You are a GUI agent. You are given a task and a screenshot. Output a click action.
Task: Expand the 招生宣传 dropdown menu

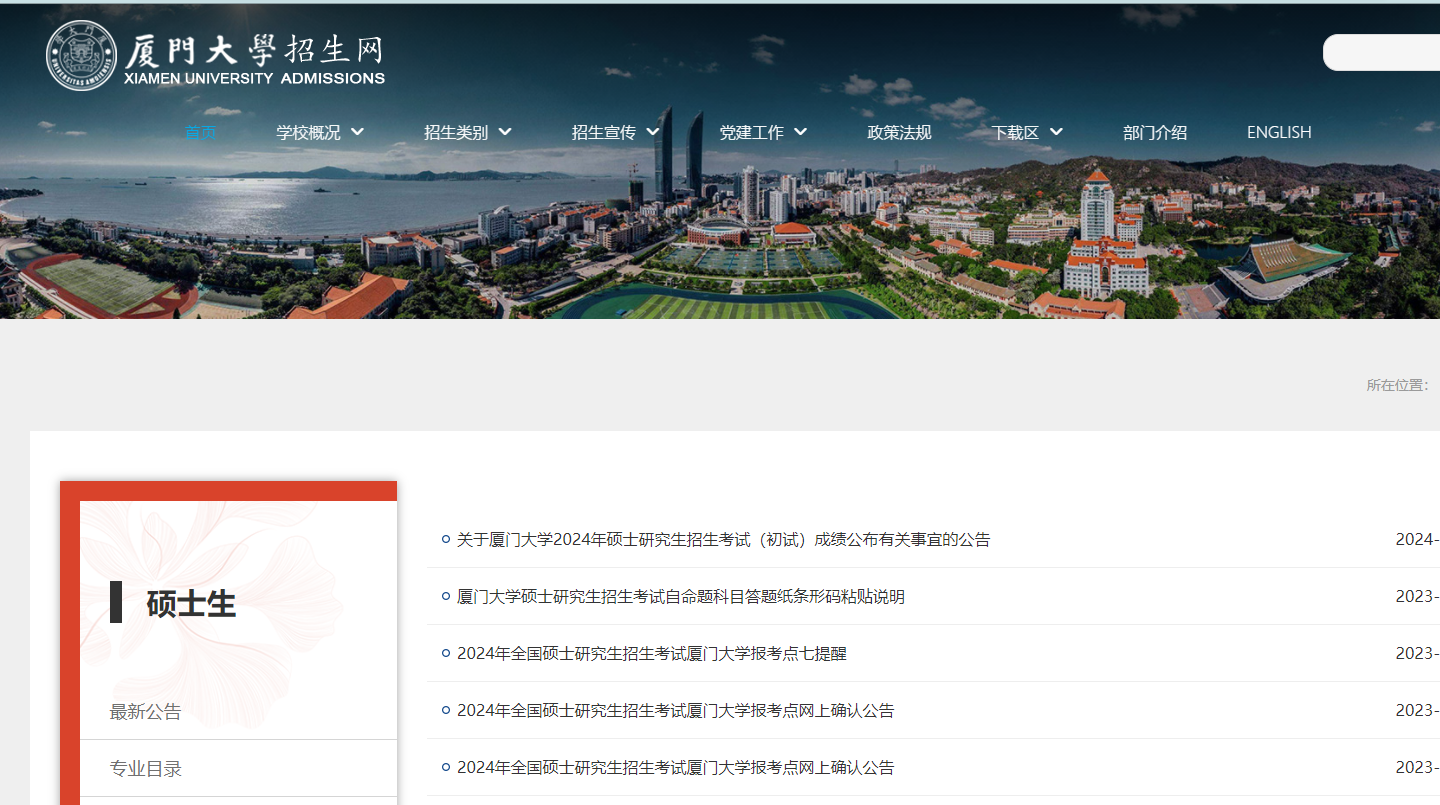tap(614, 131)
